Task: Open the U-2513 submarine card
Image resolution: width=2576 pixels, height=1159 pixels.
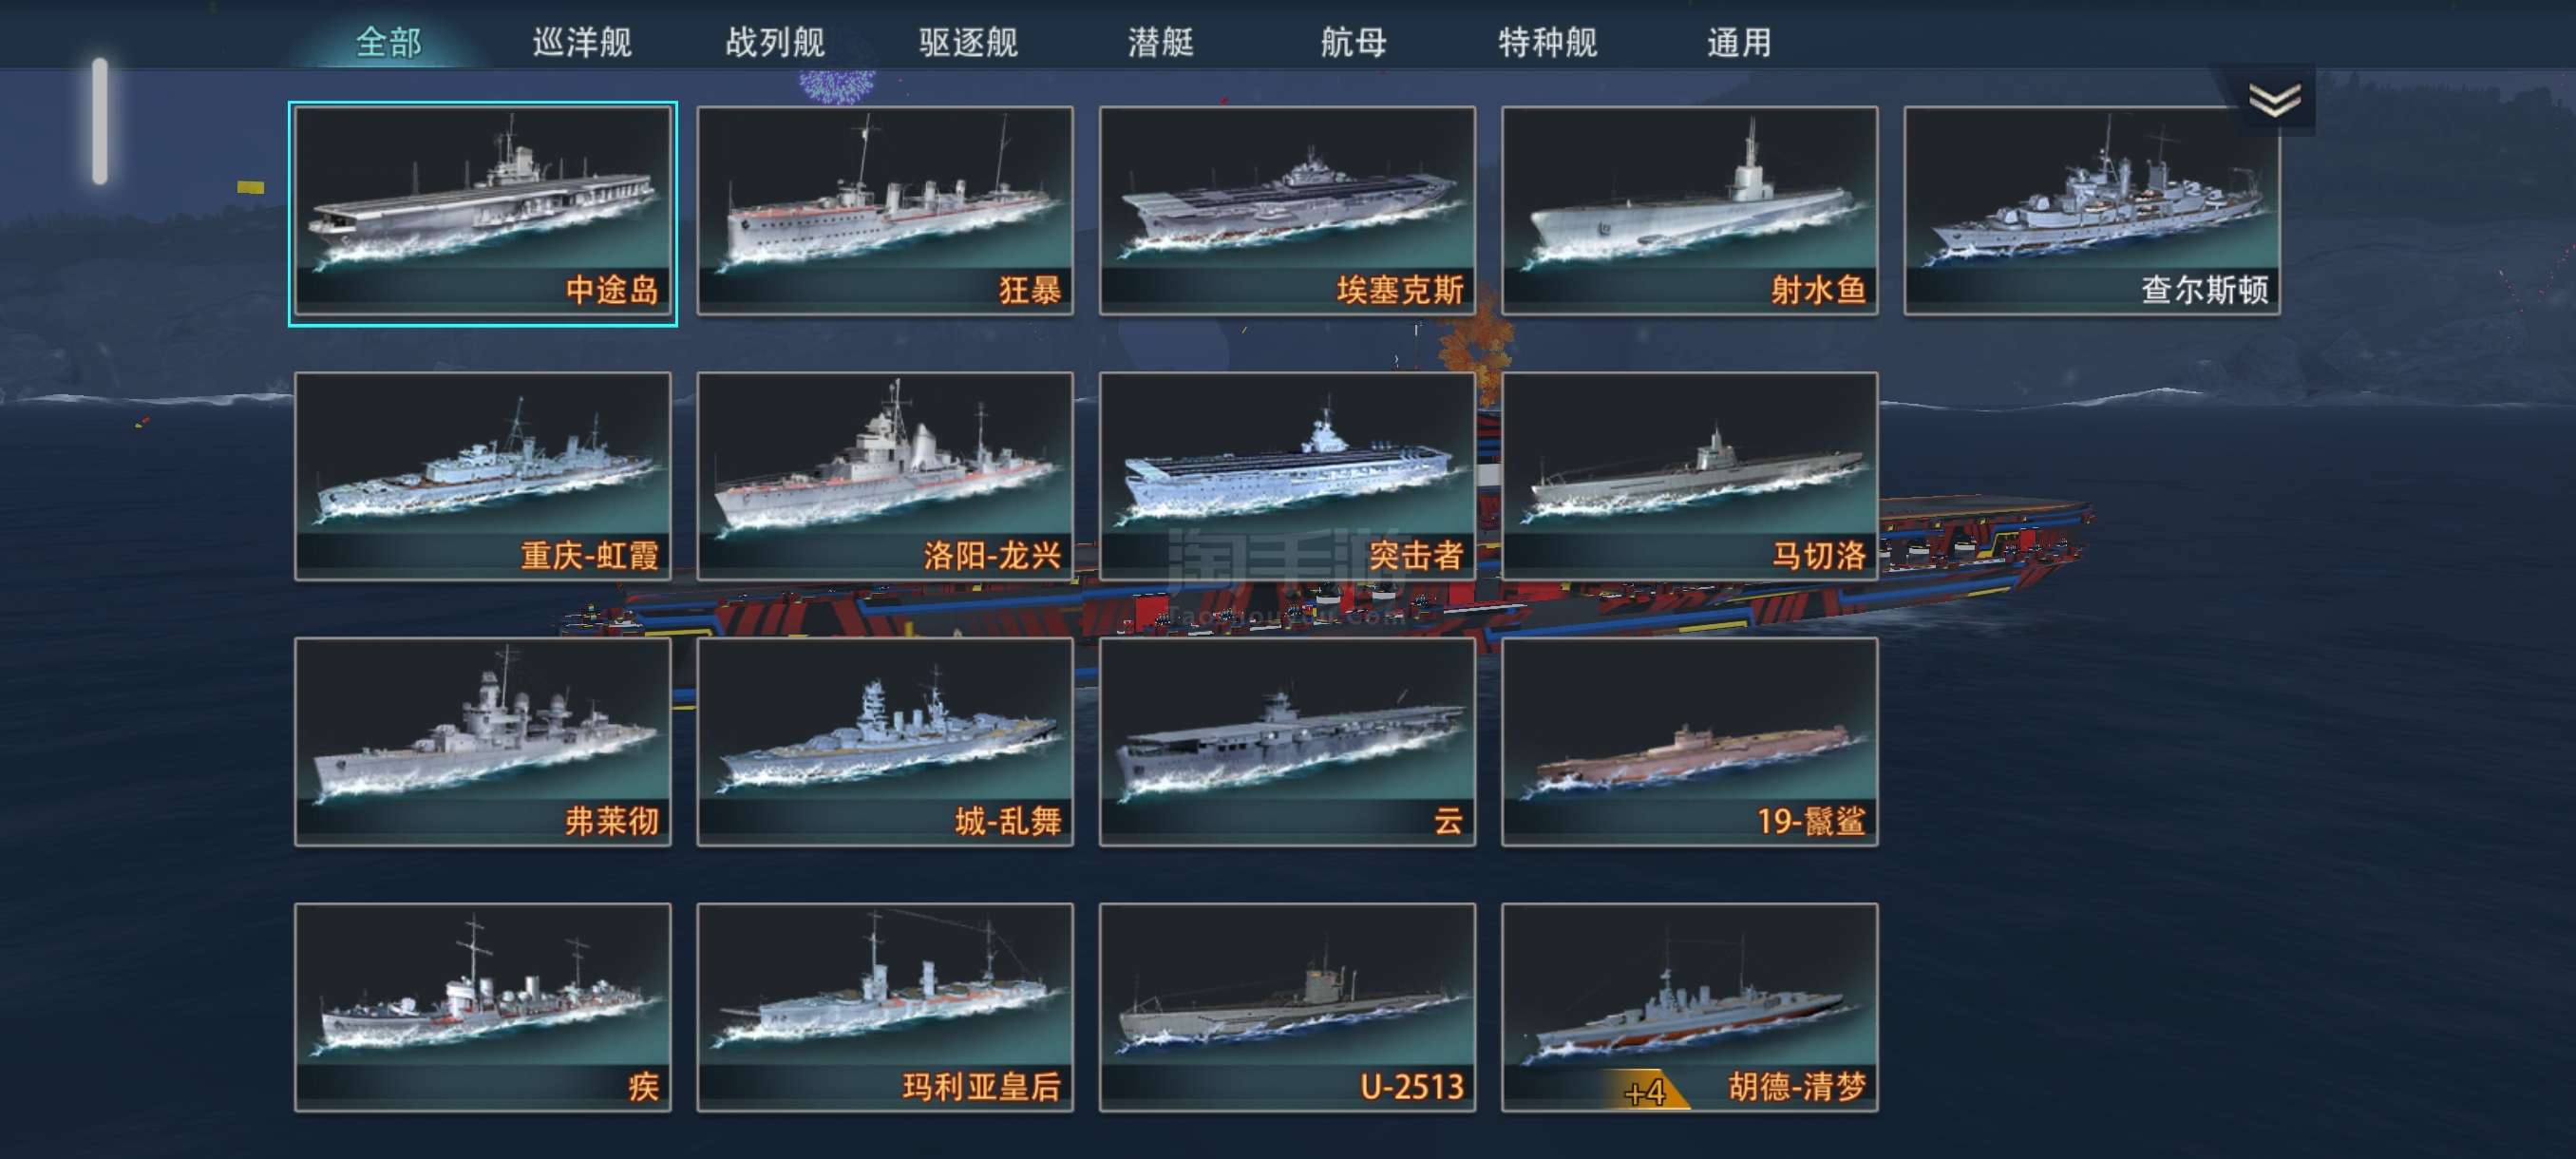Action: (1287, 1008)
